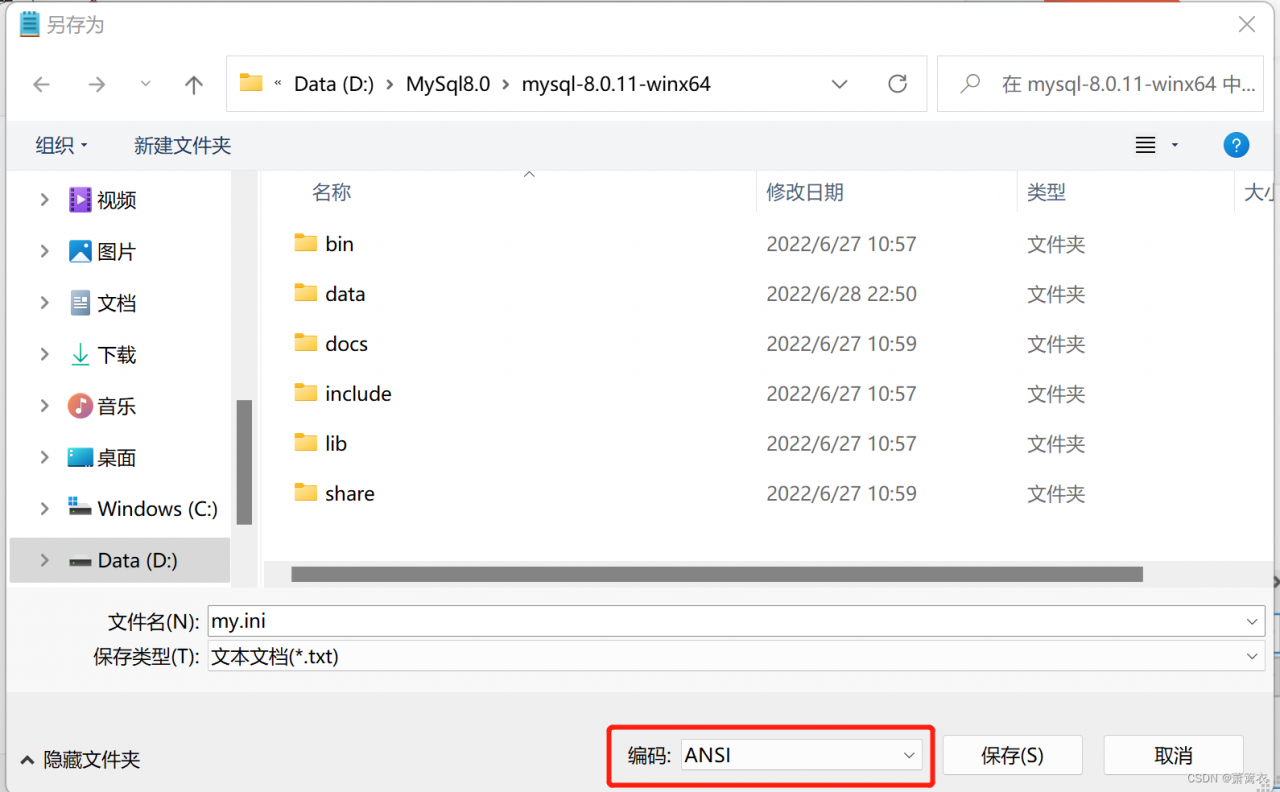Expand the 音乐 tree node
The image size is (1280, 792).
44,406
